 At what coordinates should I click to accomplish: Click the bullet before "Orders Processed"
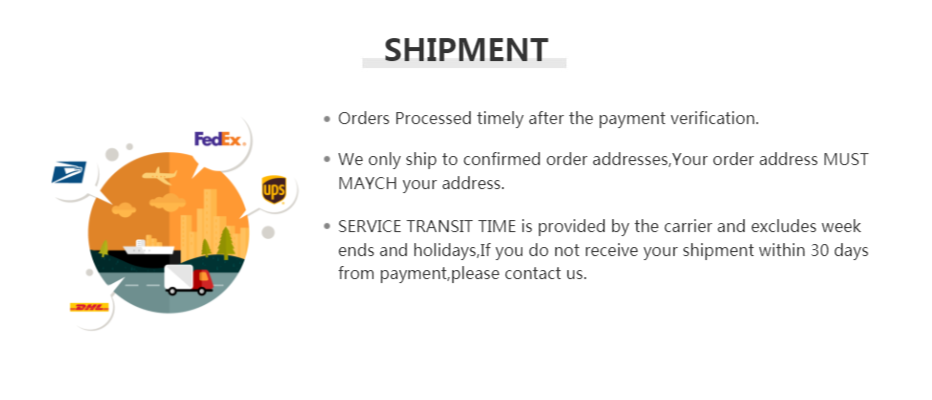point(327,119)
